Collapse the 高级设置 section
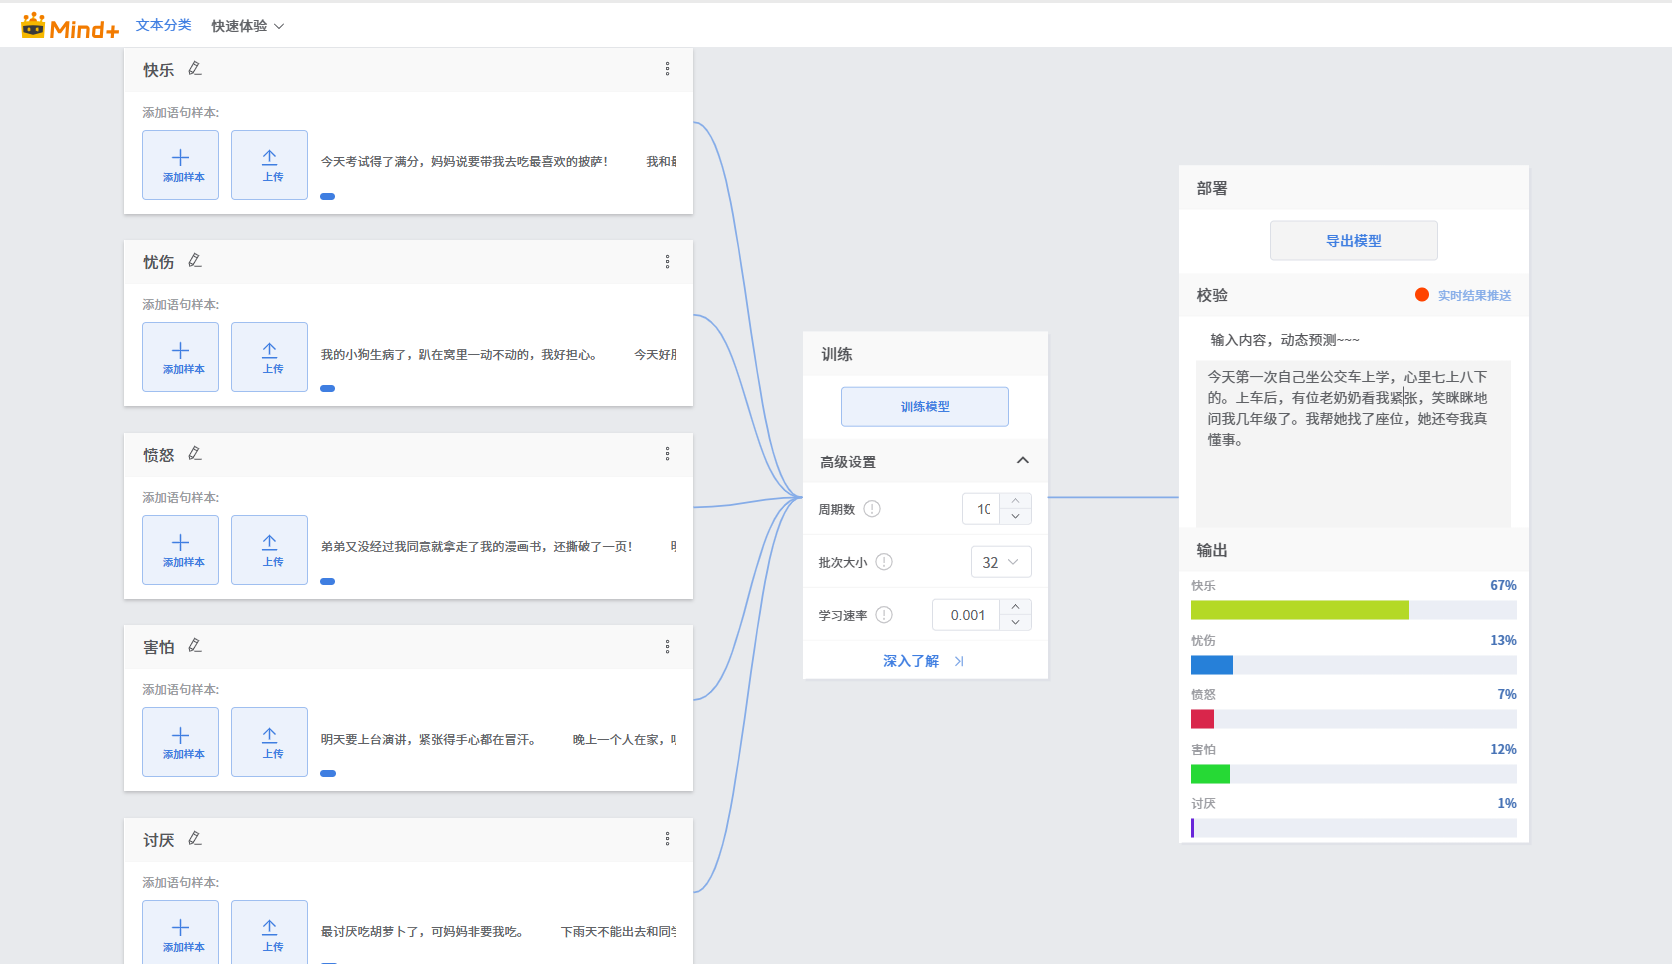 [1022, 461]
